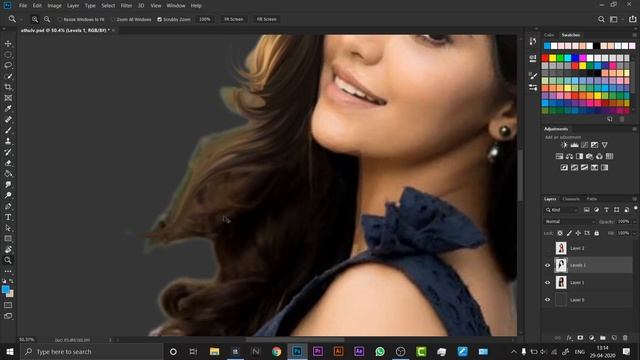The width and height of the screenshot is (640, 360).
Task: Open the Swatches panel menu
Action: point(634,35)
